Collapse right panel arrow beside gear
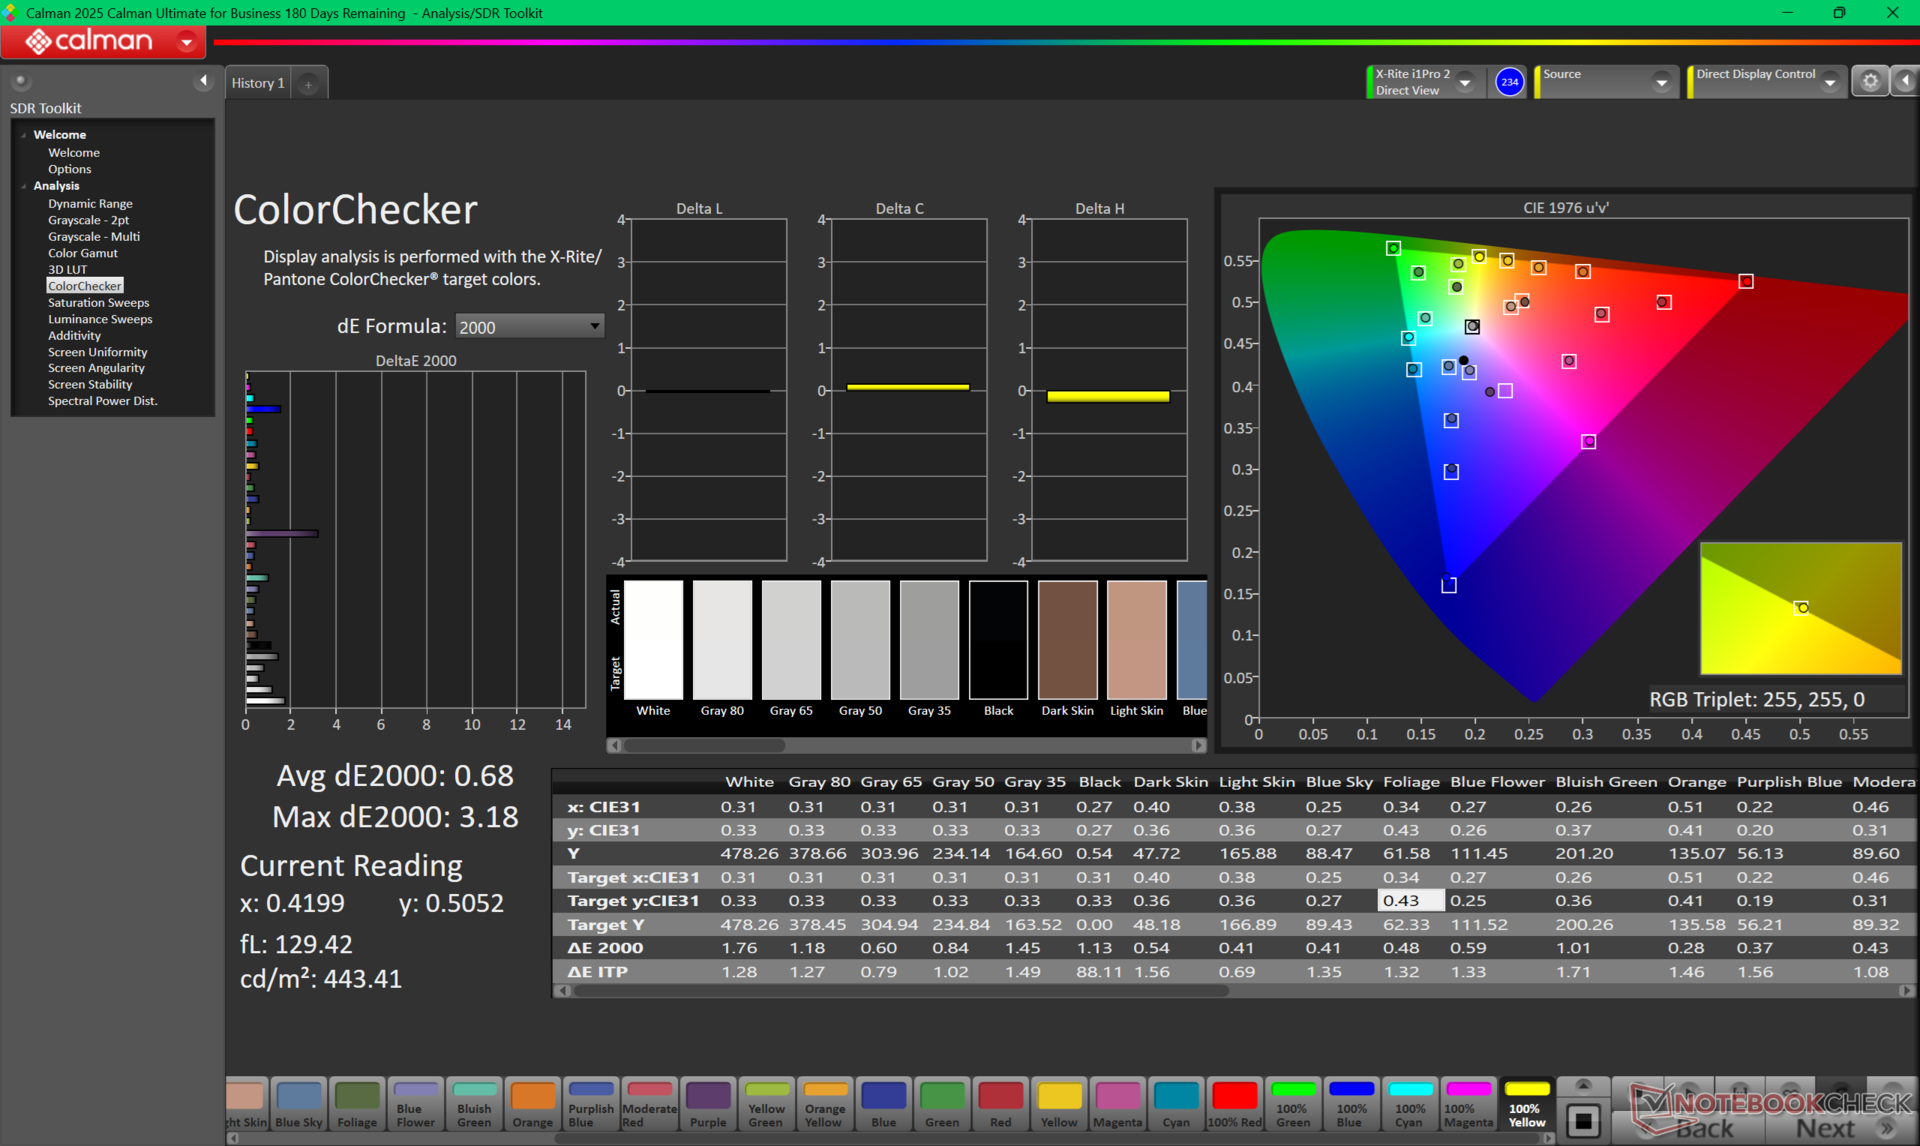 click(1905, 82)
